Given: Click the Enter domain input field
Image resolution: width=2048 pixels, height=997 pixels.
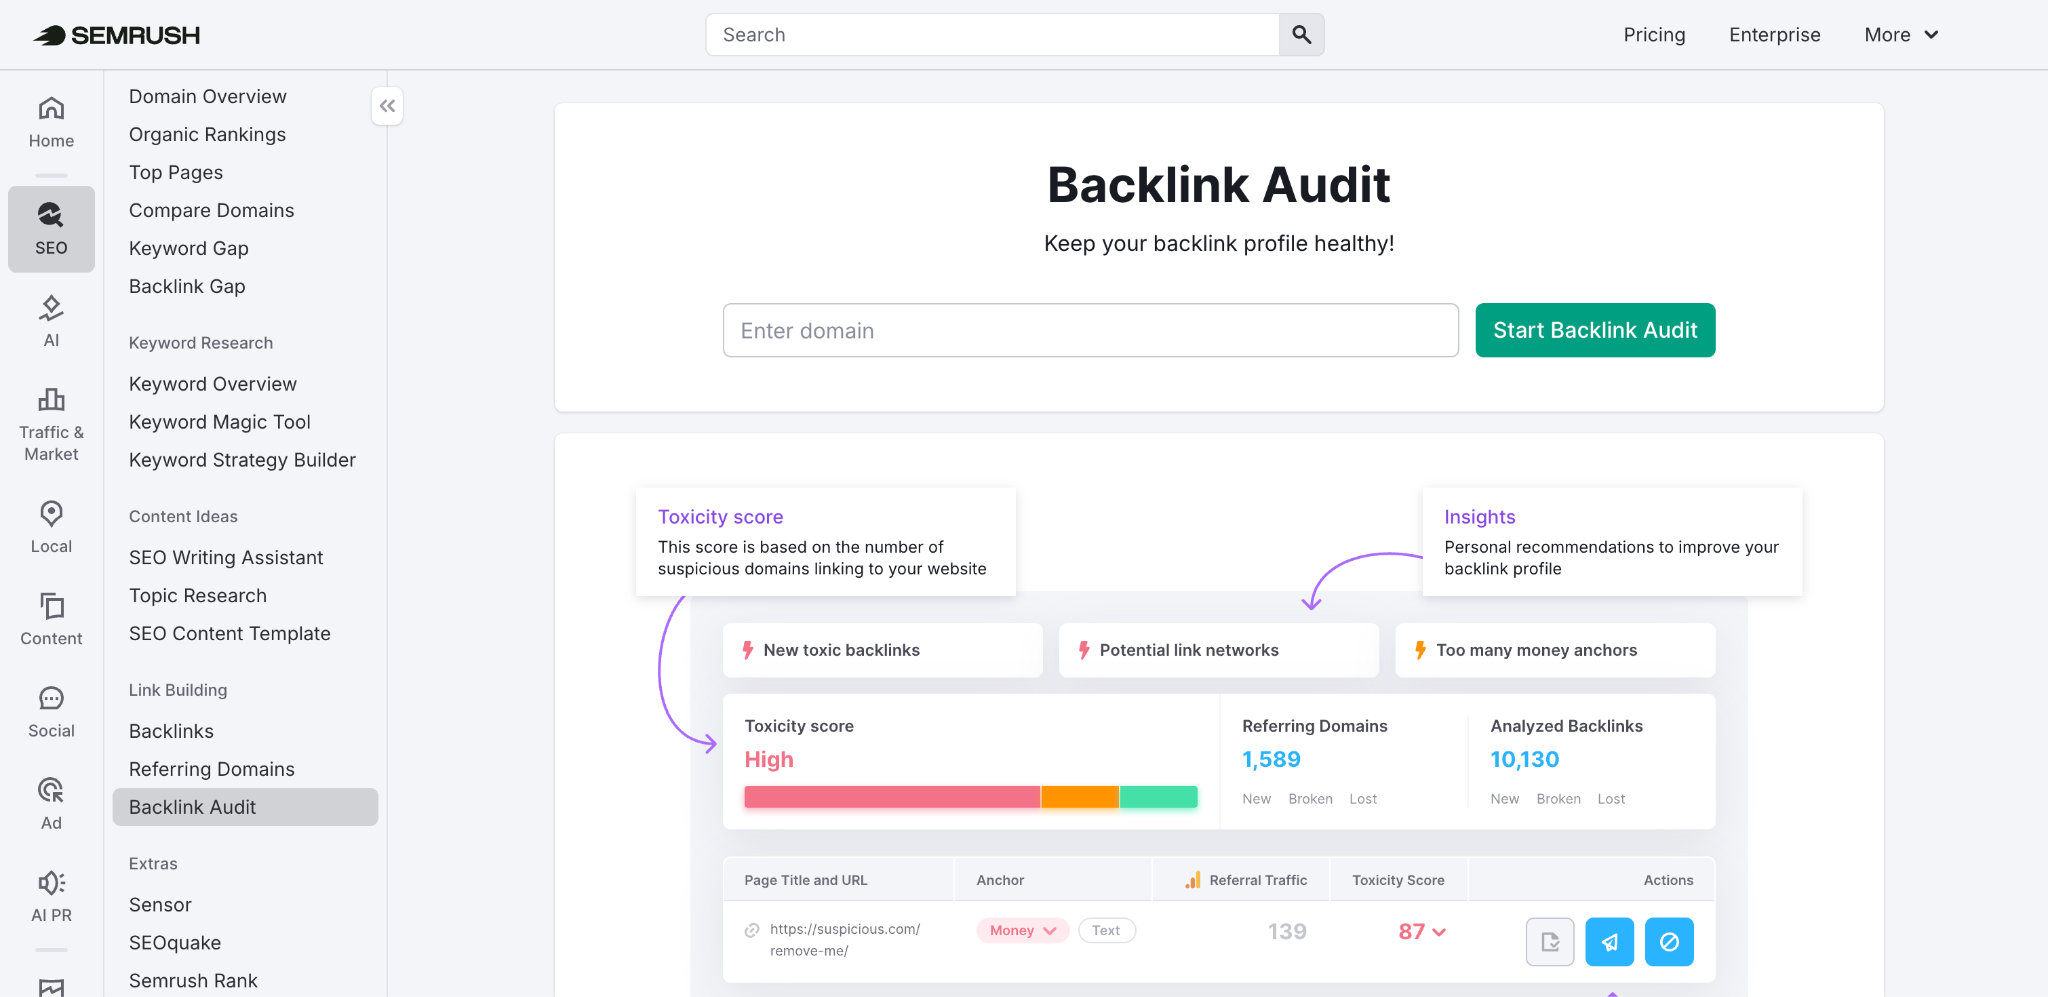Looking at the screenshot, I should point(1091,330).
